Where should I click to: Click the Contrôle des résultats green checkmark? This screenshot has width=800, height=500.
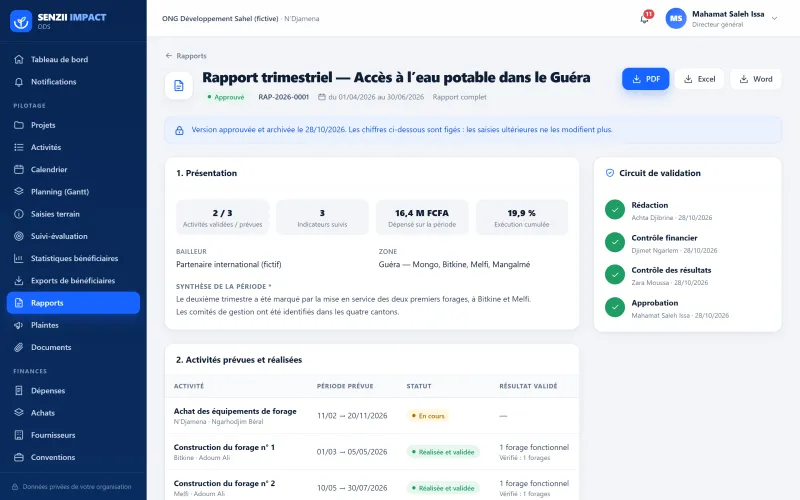pyautogui.click(x=615, y=274)
